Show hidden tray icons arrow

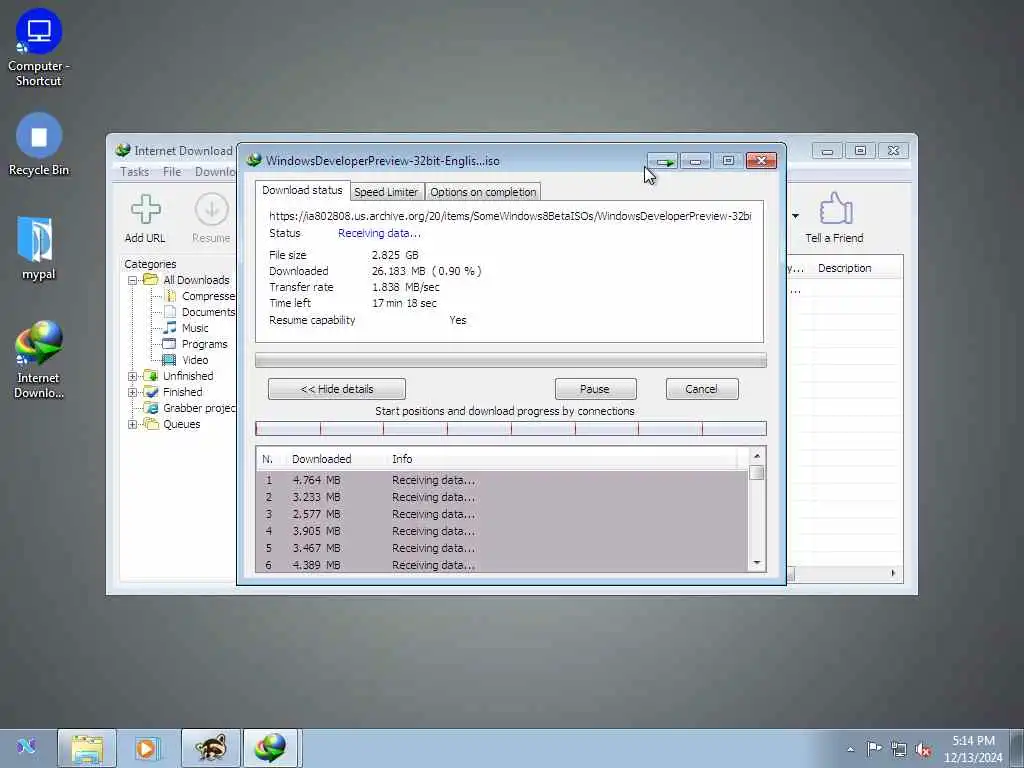click(850, 749)
